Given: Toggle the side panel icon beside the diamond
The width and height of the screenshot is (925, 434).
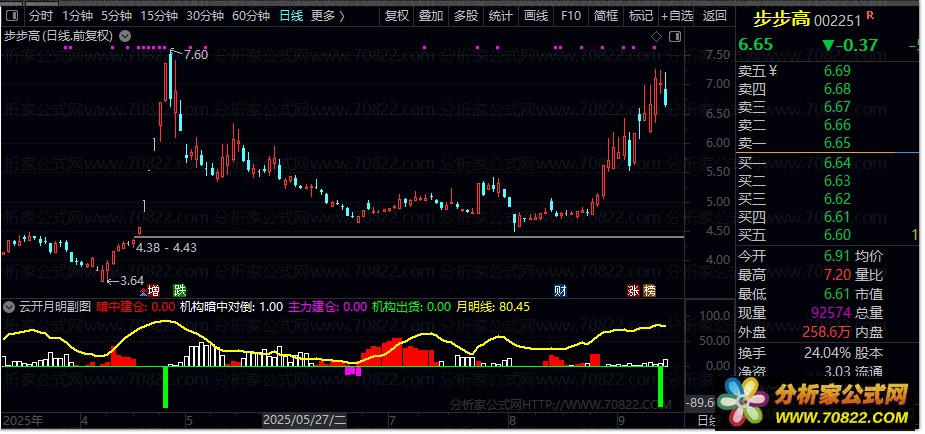Looking at the screenshot, I should pyautogui.click(x=674, y=36).
